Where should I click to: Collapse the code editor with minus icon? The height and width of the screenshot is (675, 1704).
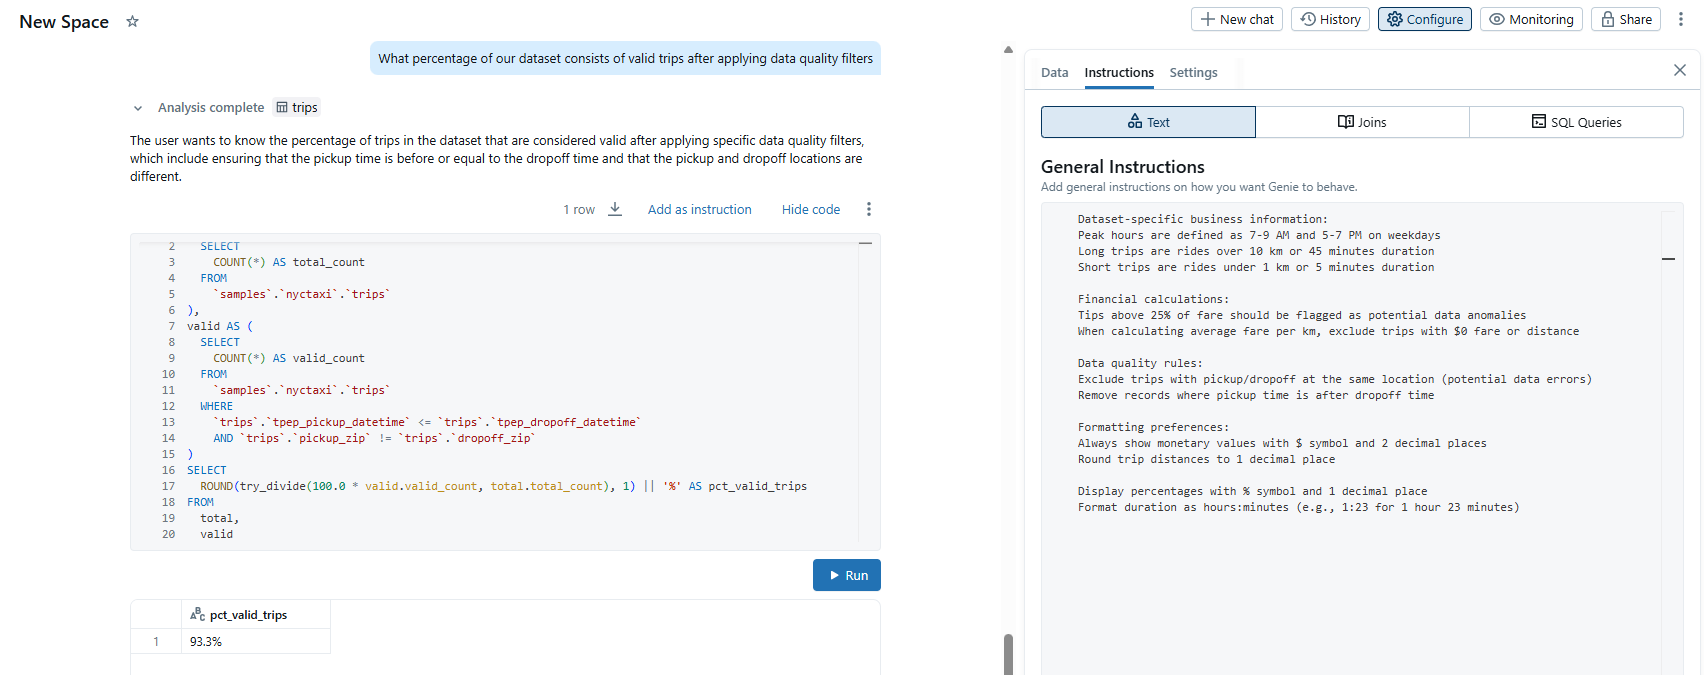(x=865, y=244)
